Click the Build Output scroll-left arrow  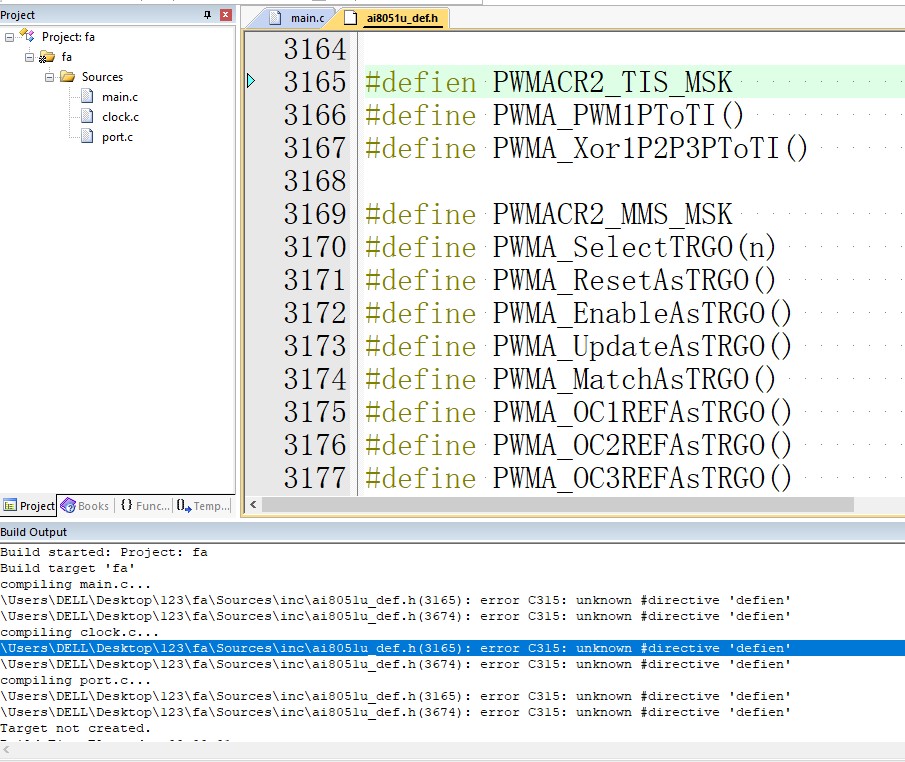6,750
